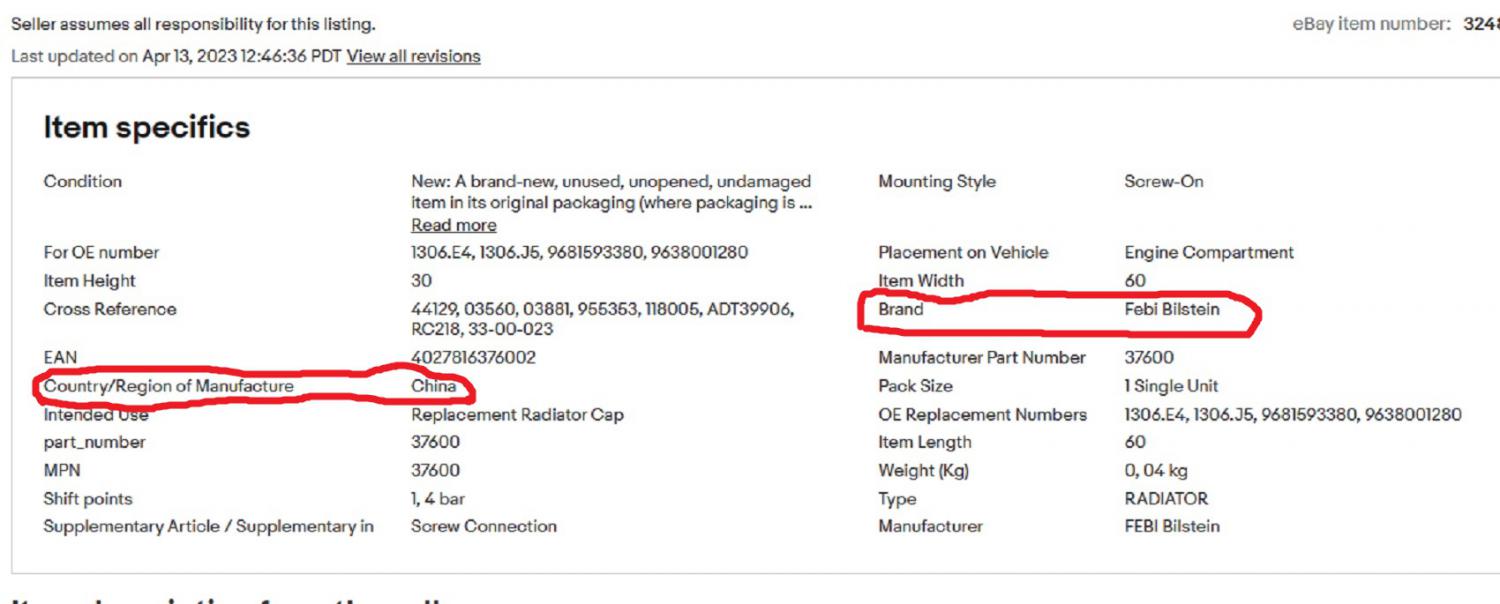
Task: Click the For OE number values
Action: [x=579, y=252]
